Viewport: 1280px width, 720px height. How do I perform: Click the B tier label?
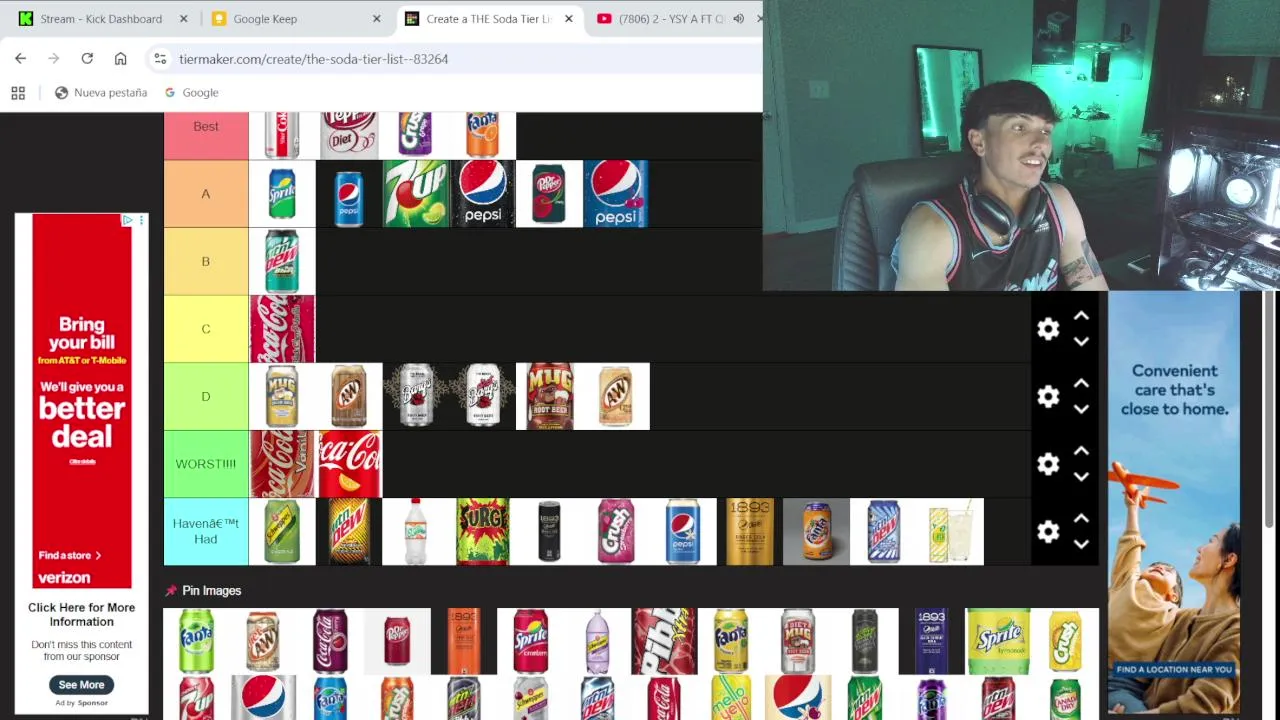click(206, 261)
